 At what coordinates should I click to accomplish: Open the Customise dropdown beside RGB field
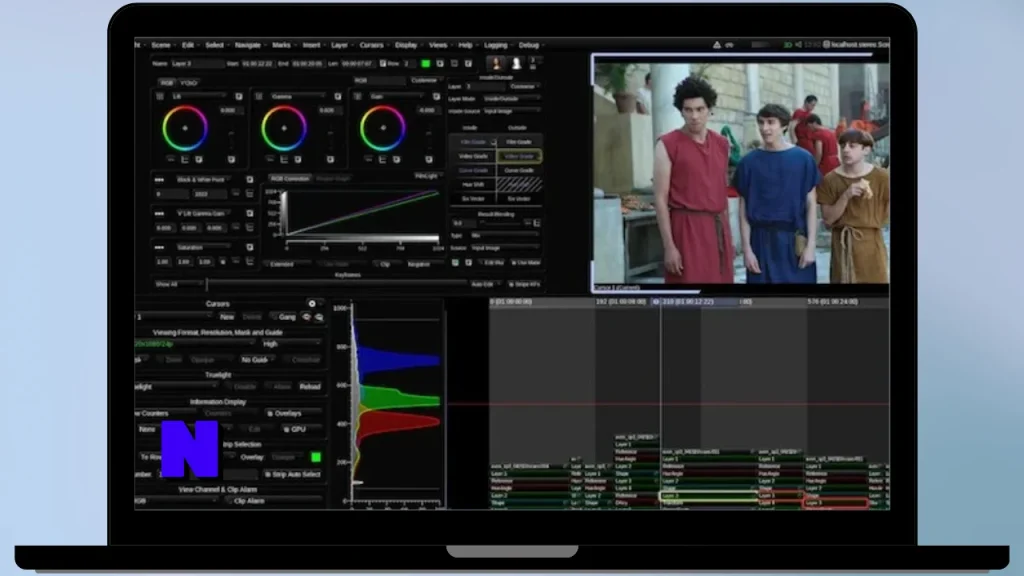(425, 80)
